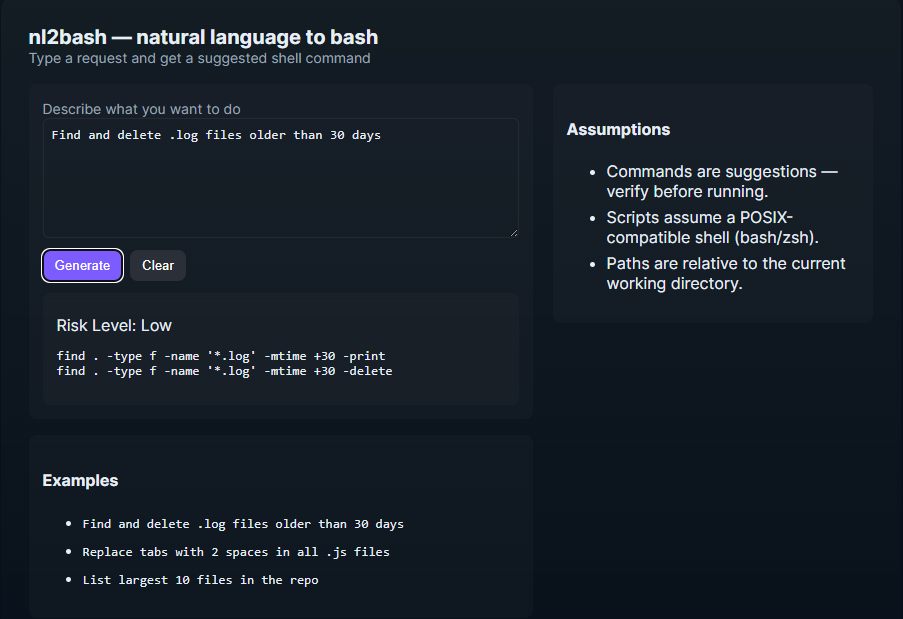Image resolution: width=903 pixels, height=619 pixels.
Task: Click the find command ending in -delete
Action: tap(224, 371)
